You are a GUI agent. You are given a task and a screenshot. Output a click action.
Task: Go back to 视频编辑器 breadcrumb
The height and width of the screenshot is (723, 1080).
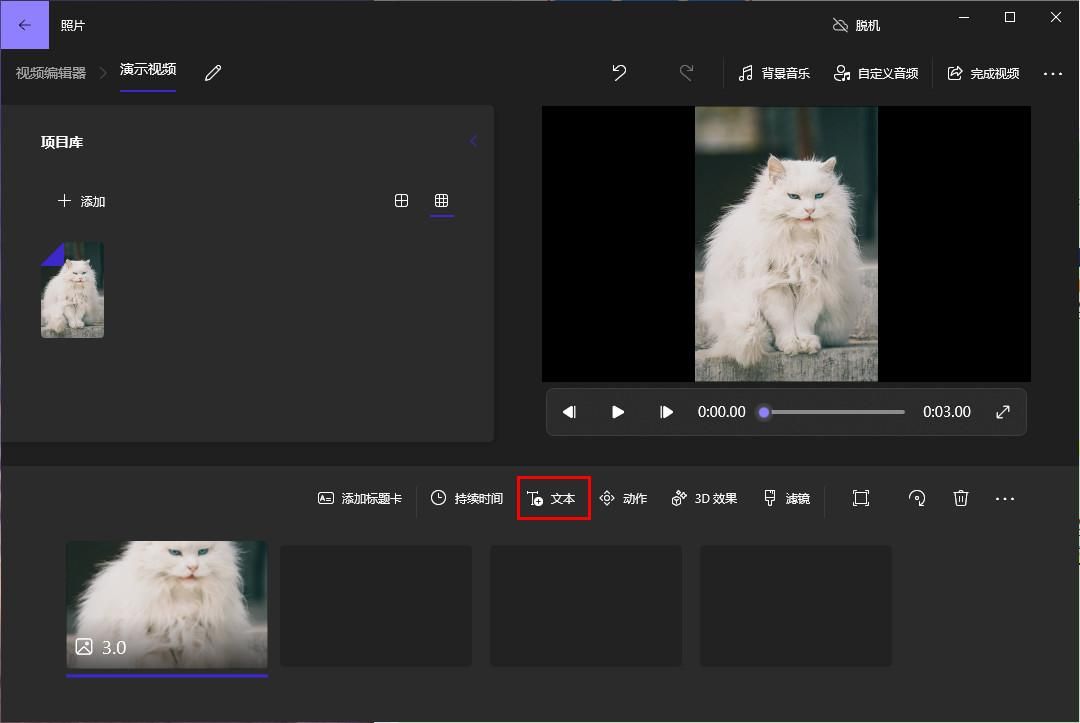pyautogui.click(x=52, y=71)
